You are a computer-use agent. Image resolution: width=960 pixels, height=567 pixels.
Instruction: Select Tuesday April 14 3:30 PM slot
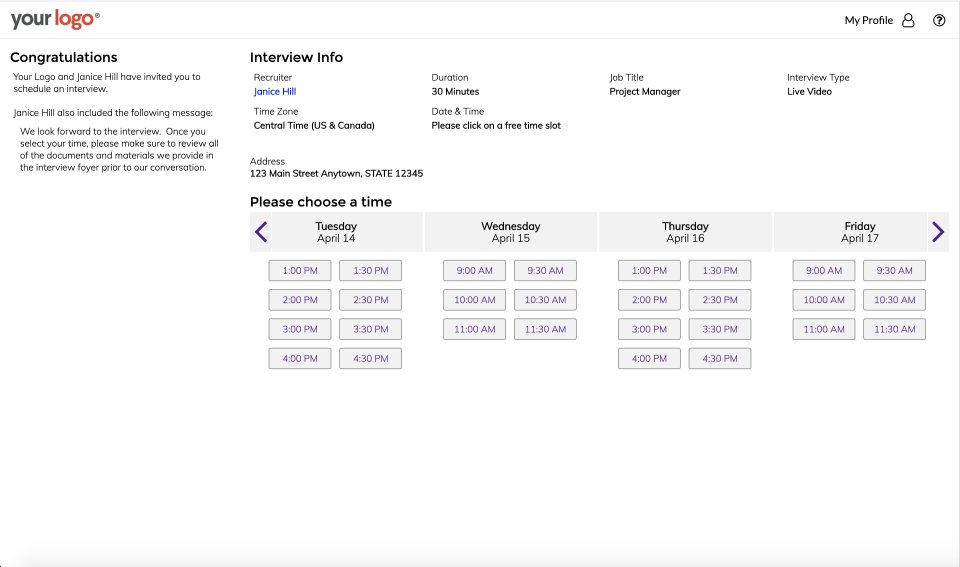coord(370,329)
